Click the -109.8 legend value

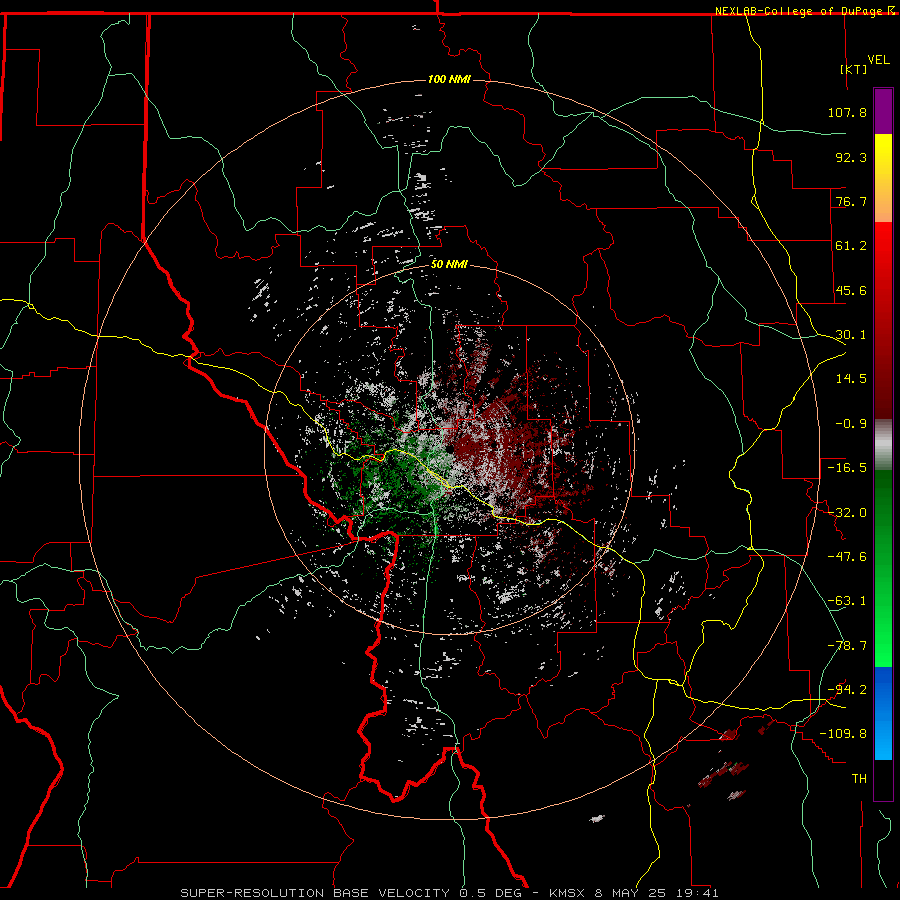[x=843, y=734]
